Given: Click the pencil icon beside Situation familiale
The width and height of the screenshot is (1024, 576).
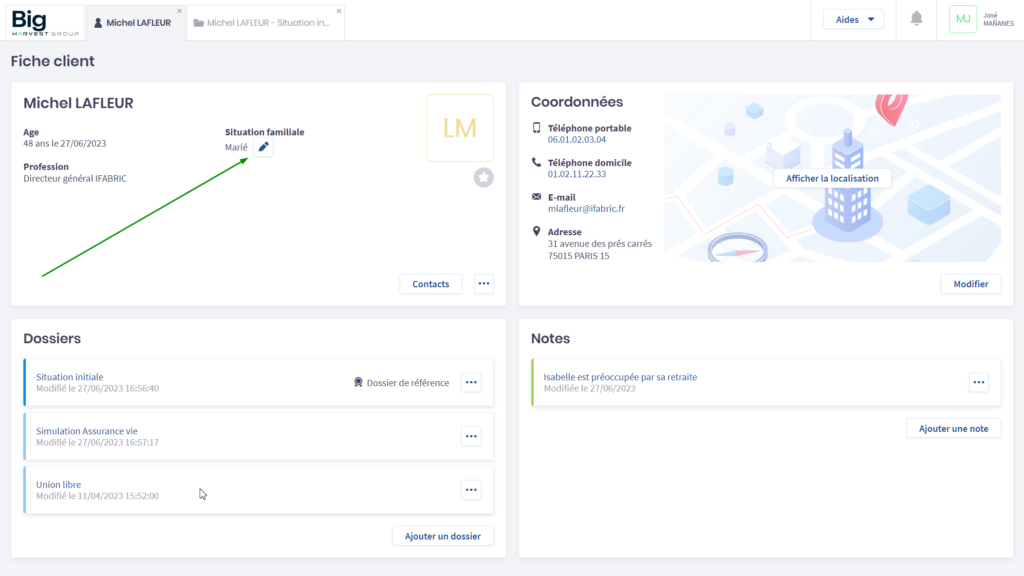Looking at the screenshot, I should click(263, 147).
